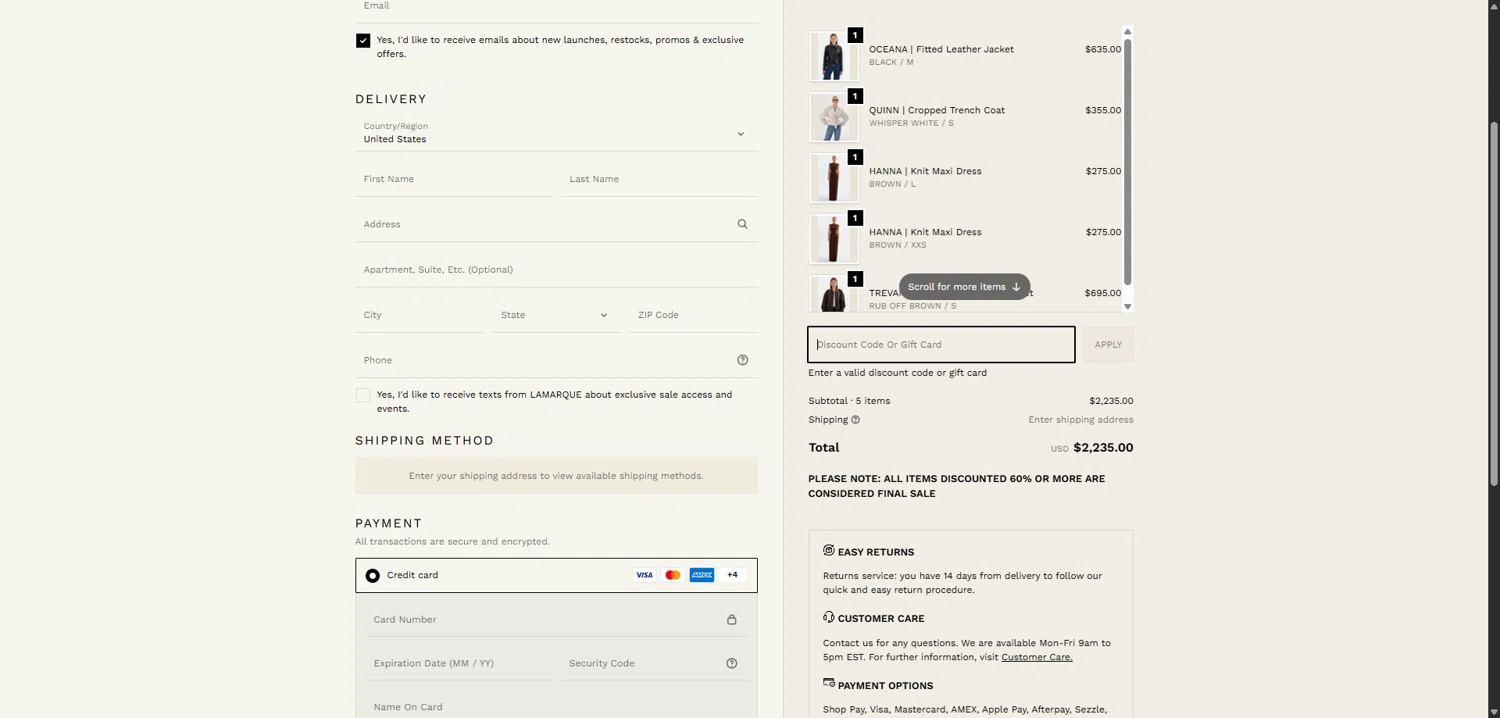
Task: Click the Visa card logo
Action: click(x=644, y=575)
